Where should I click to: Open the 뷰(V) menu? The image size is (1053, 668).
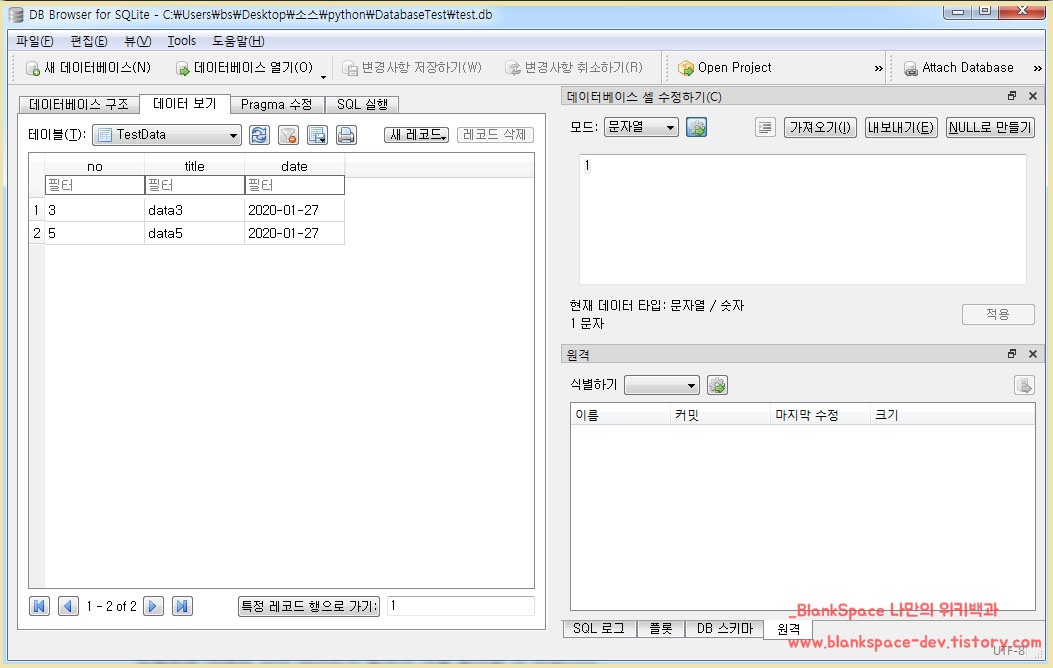point(138,41)
